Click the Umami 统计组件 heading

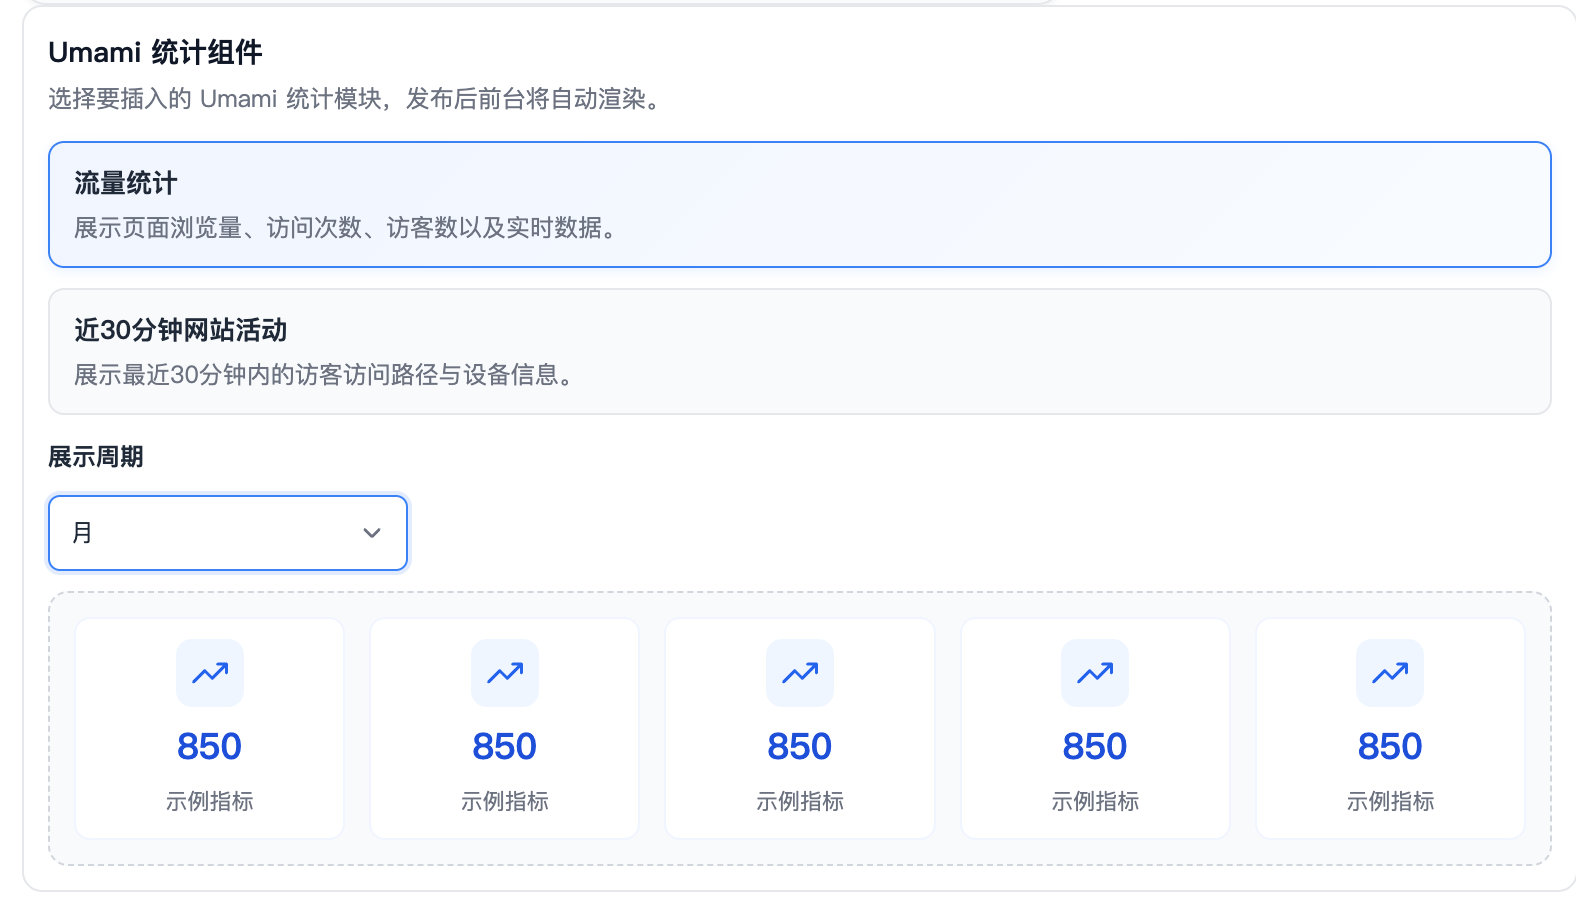[155, 52]
